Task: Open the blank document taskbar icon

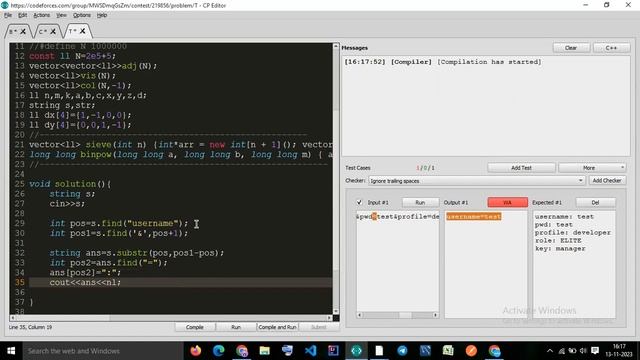Action: coord(379,351)
